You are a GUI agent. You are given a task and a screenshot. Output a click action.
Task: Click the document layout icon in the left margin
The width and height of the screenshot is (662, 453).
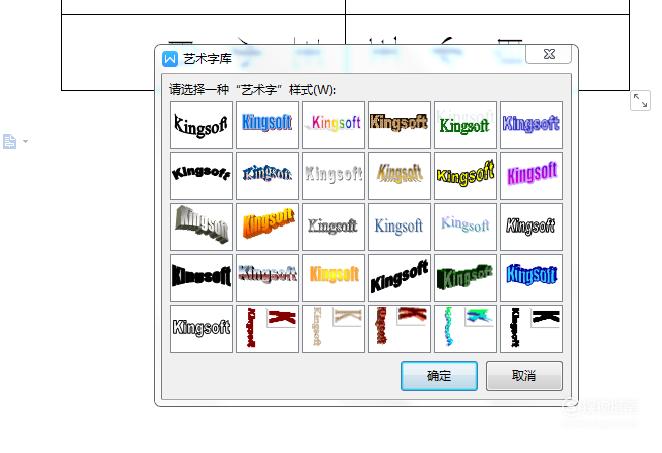(x=10, y=141)
